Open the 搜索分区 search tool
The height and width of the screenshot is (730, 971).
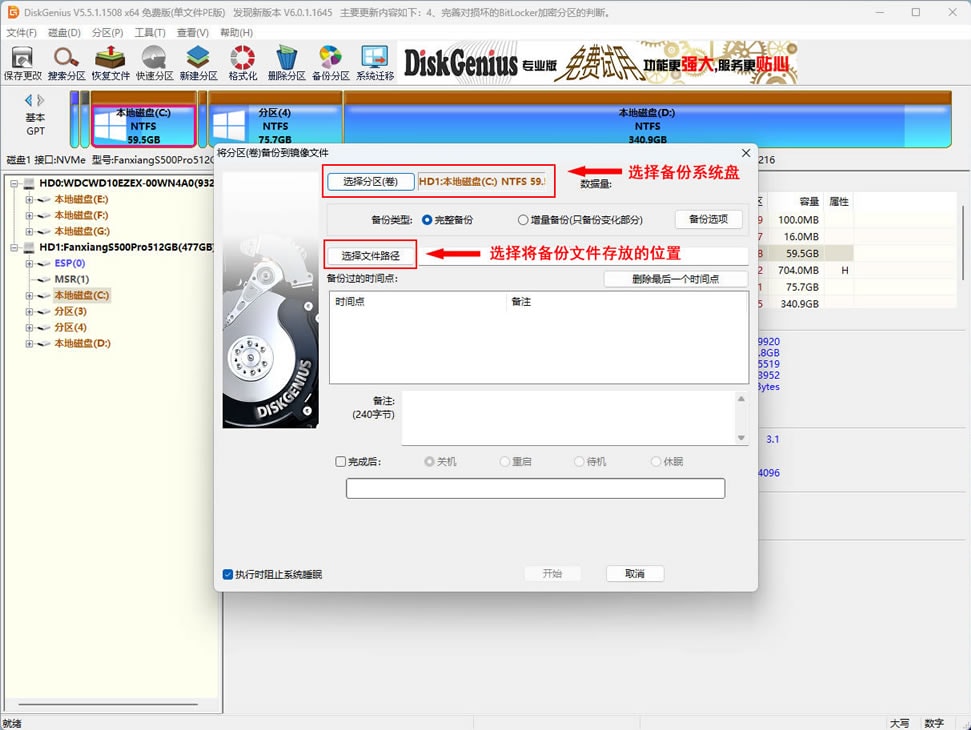pos(66,62)
